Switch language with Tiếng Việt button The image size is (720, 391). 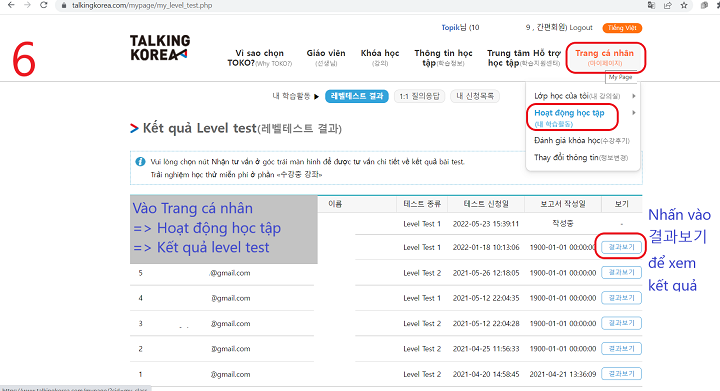pyautogui.click(x=622, y=28)
